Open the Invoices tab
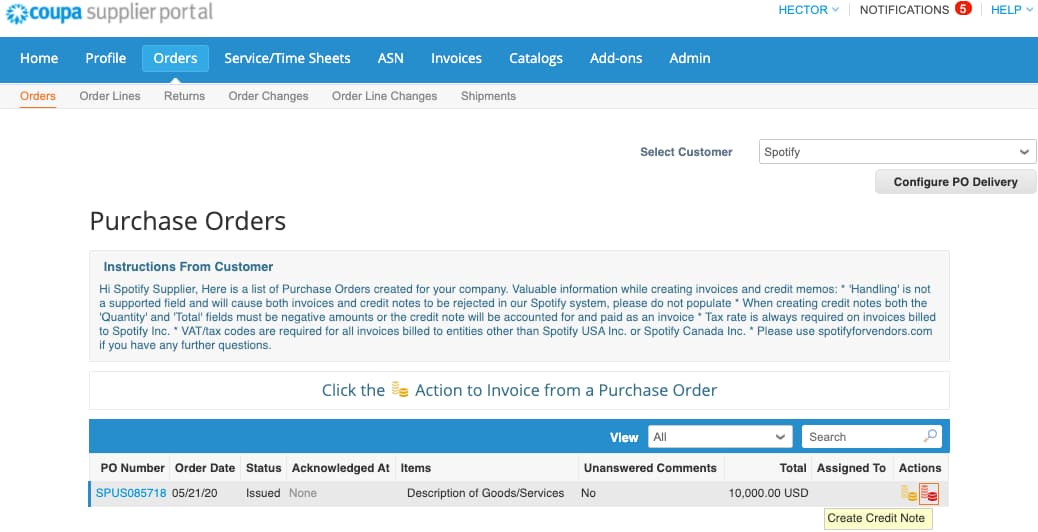The width and height of the screenshot is (1038, 532). tap(456, 58)
